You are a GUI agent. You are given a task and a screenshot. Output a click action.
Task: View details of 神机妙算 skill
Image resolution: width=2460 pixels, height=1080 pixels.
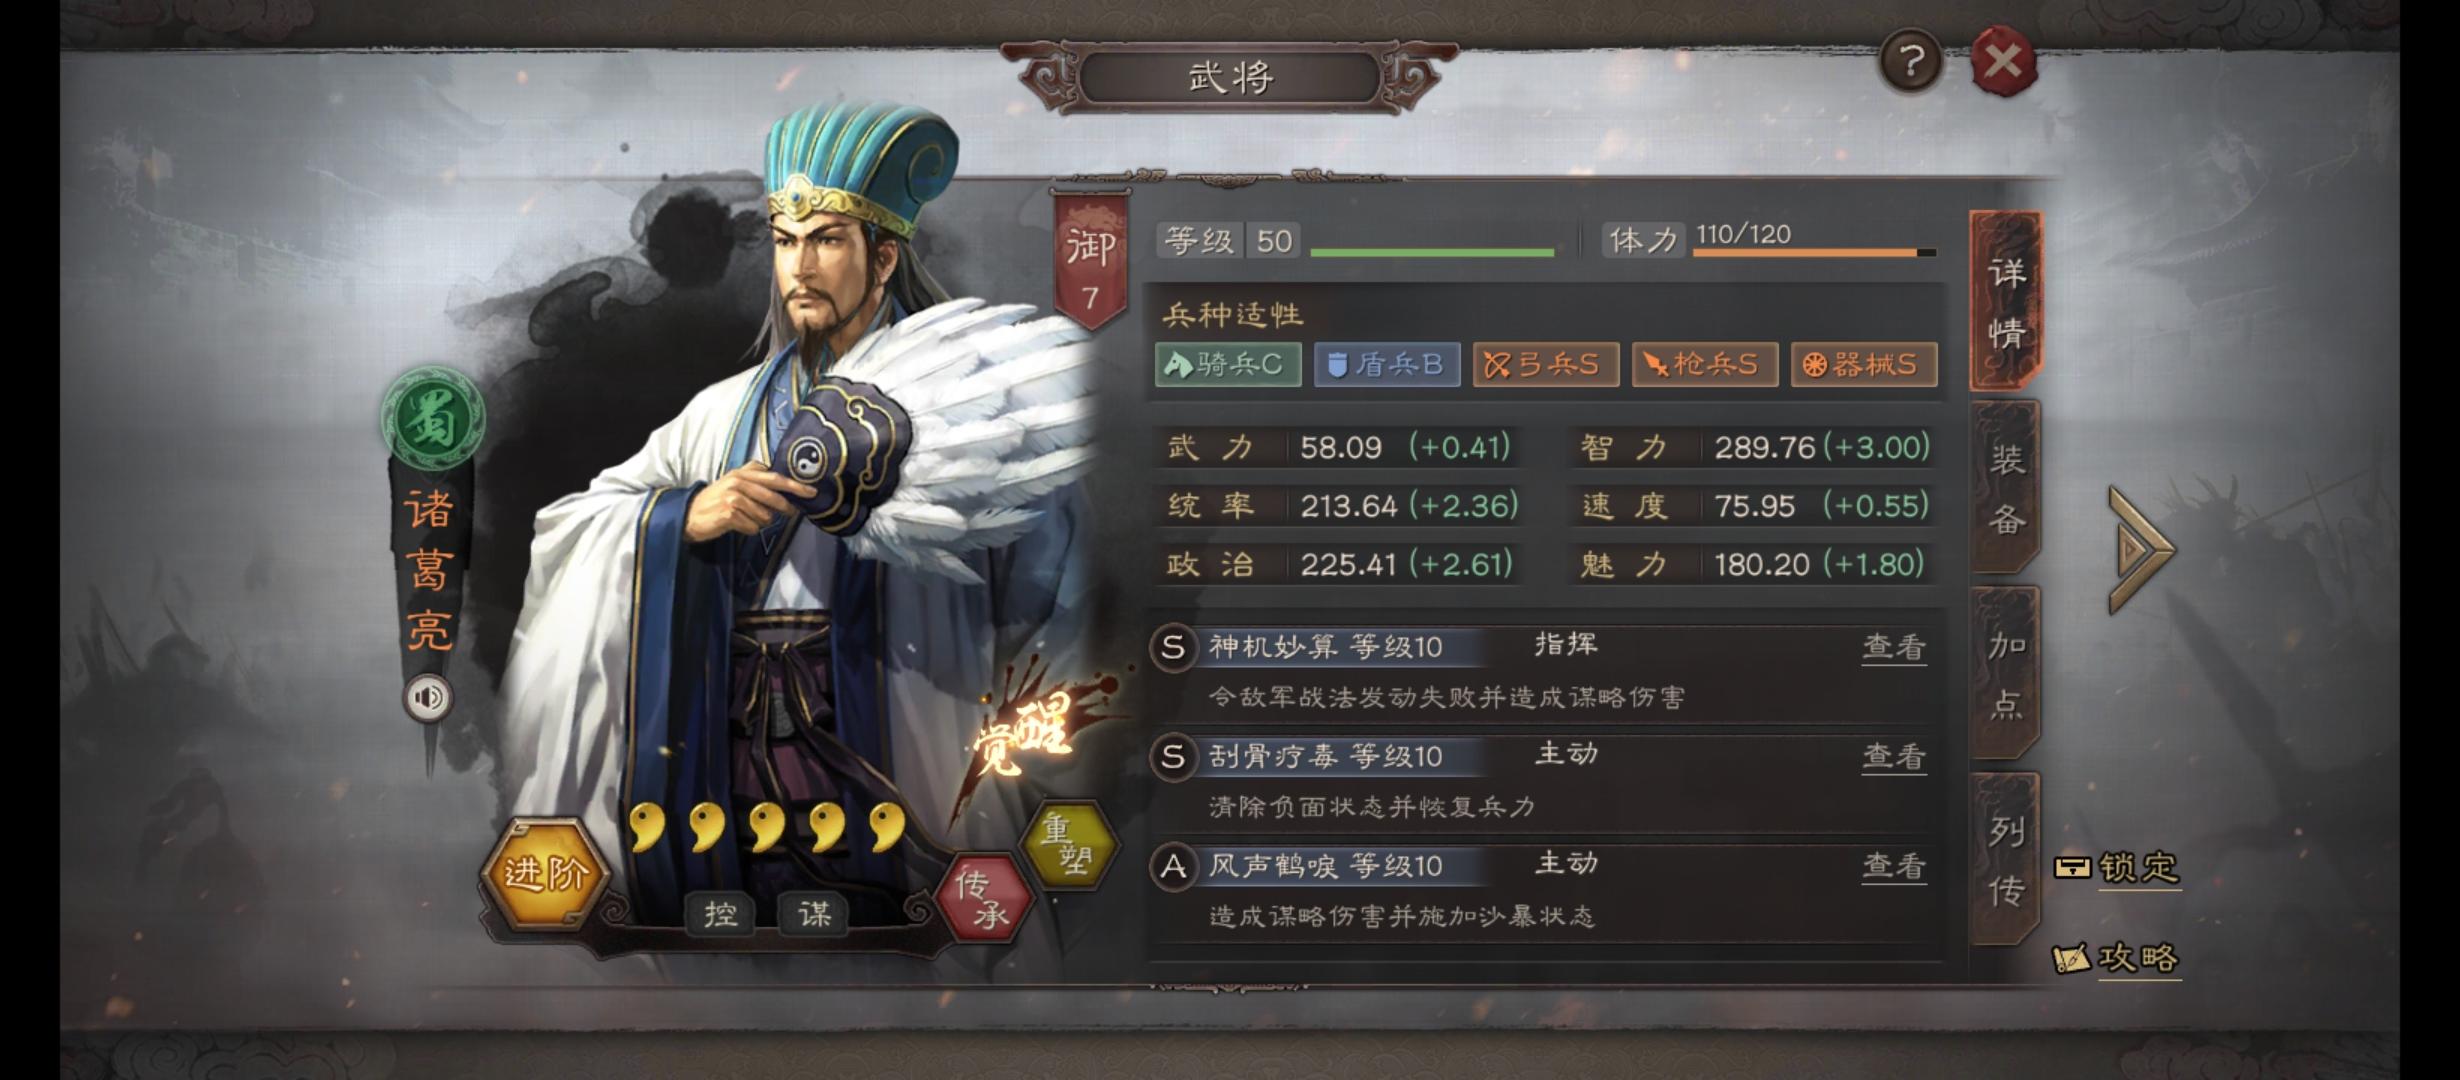coord(1894,648)
